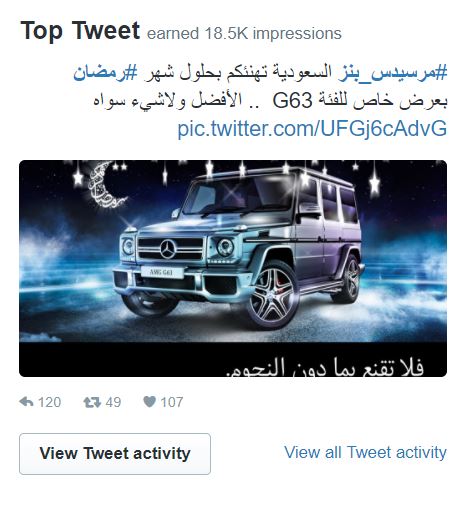Image resolution: width=463 pixels, height=511 pixels.
Task: Click the reply arrow icon
Action: tap(26, 402)
